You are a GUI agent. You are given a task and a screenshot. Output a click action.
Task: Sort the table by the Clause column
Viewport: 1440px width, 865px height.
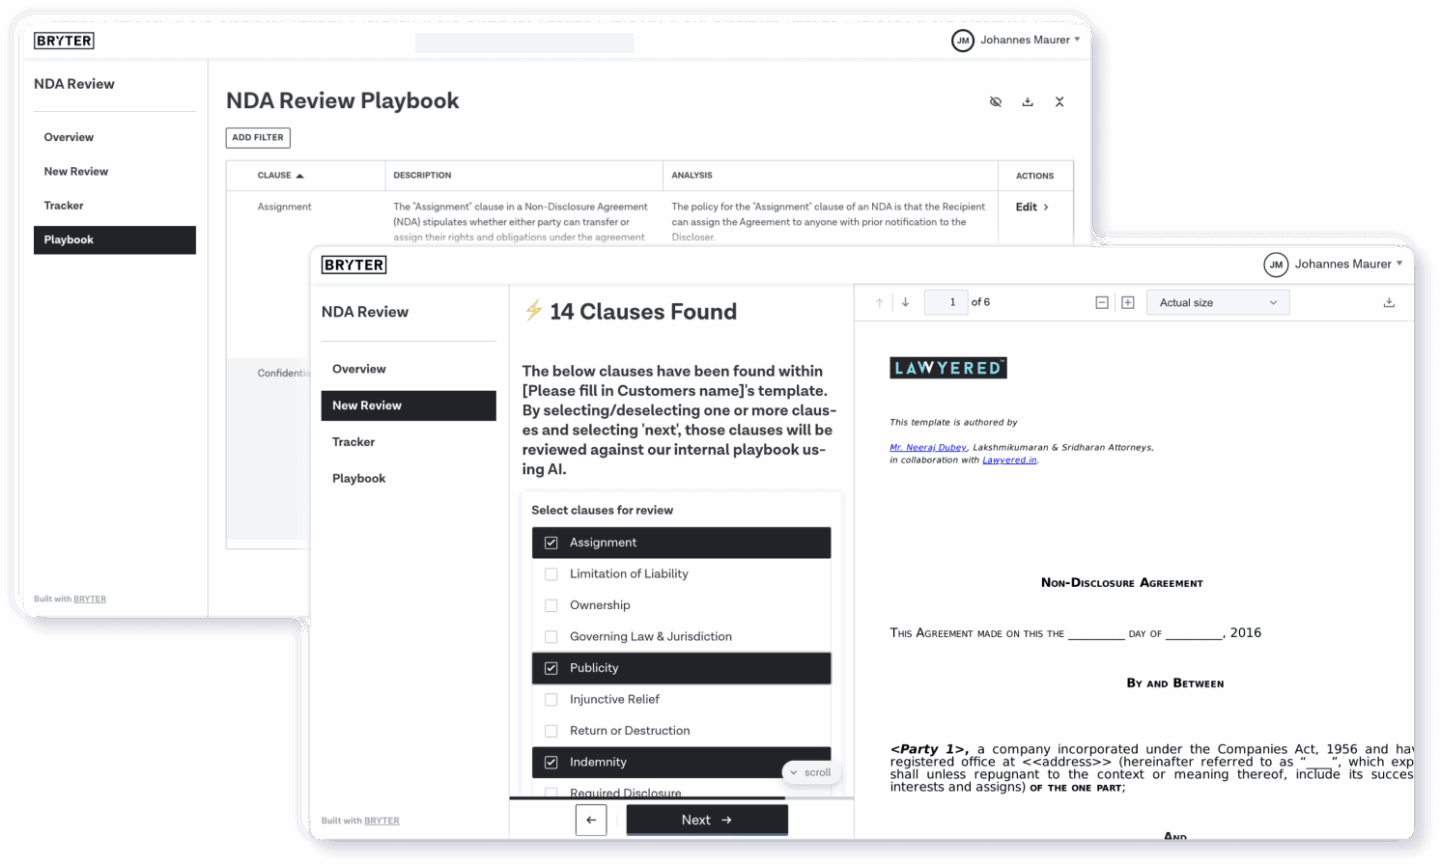click(x=280, y=176)
